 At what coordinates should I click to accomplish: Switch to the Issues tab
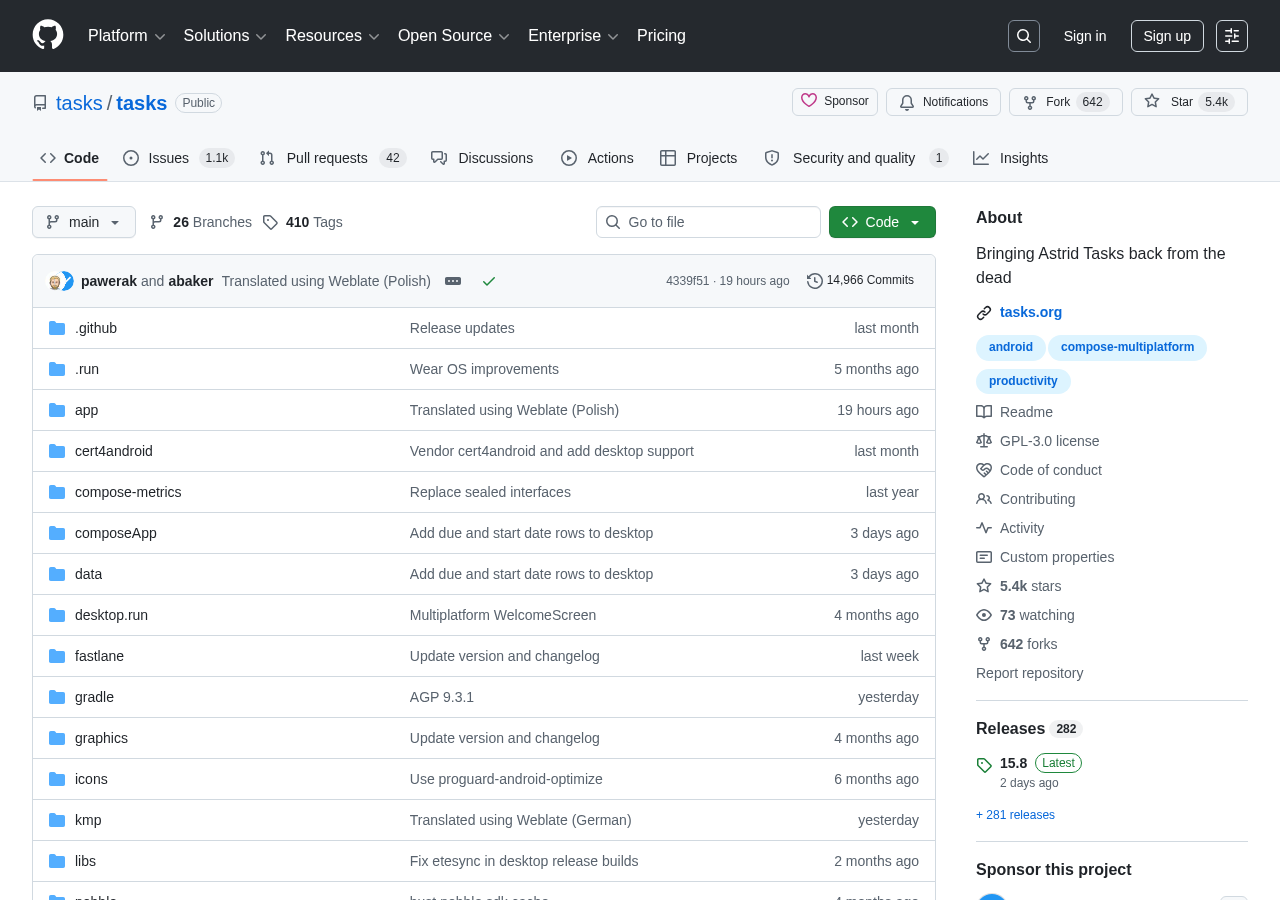pos(178,158)
